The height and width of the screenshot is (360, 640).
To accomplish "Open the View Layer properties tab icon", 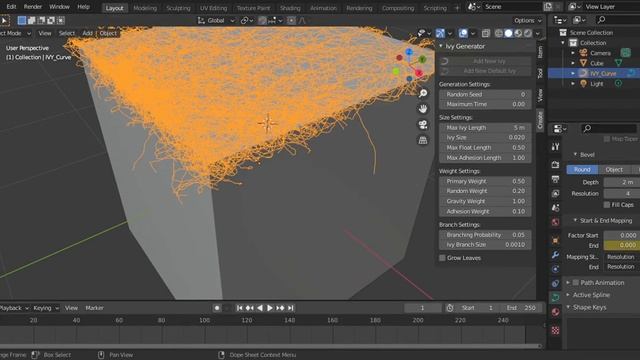I will pos(555,193).
